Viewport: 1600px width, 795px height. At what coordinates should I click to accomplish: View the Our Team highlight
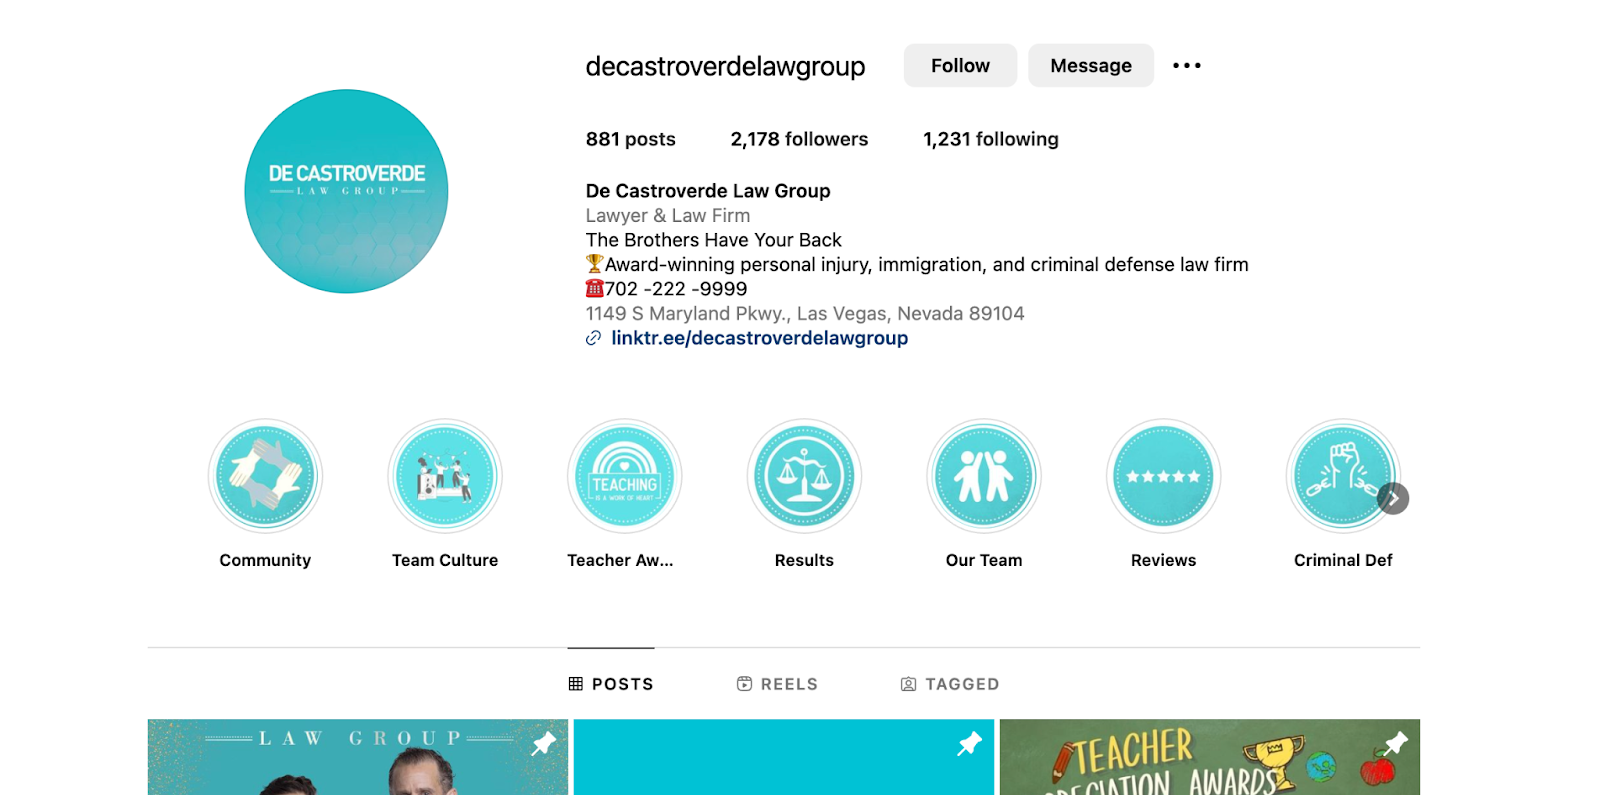pos(984,476)
